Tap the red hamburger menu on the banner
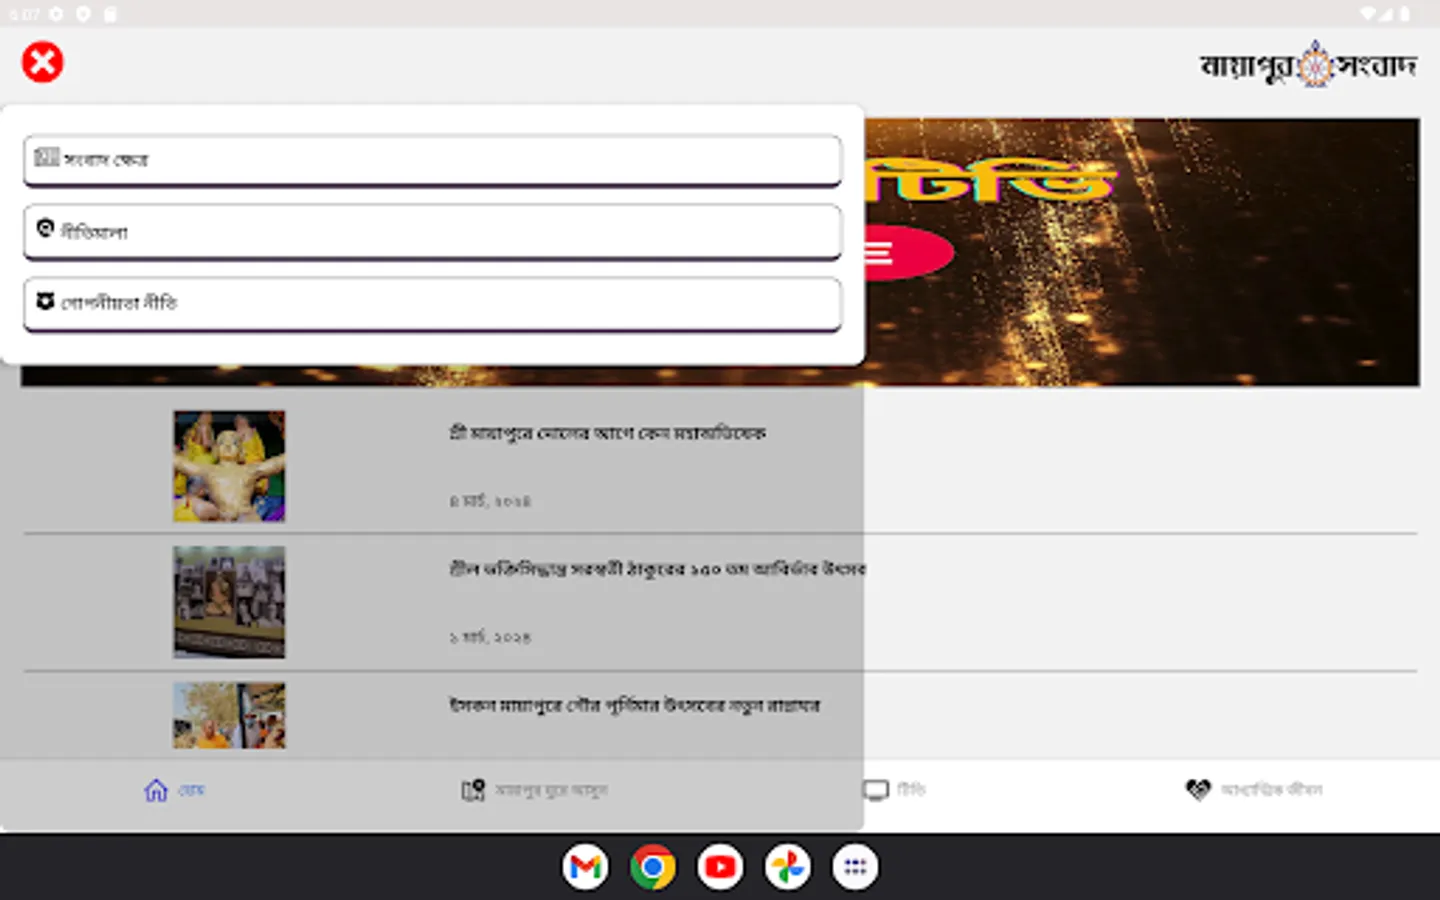This screenshot has height=900, width=1440. tap(877, 253)
